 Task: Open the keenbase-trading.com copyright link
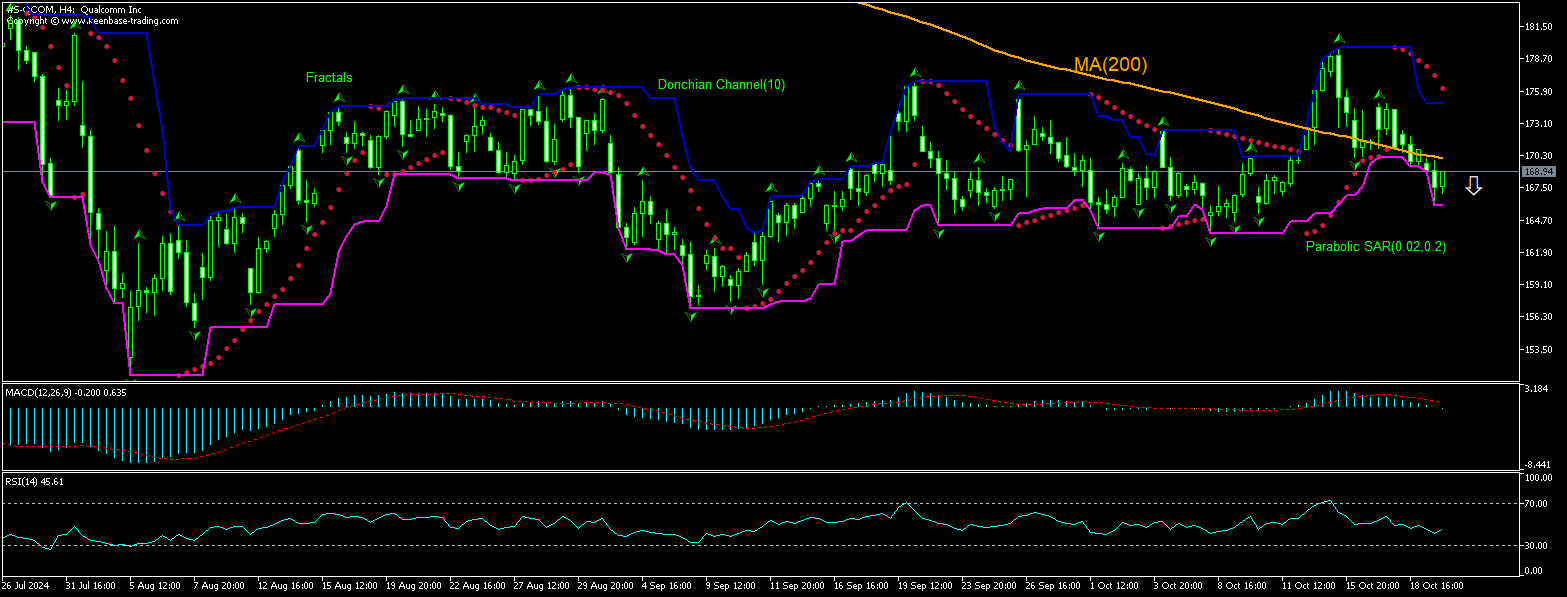[x=92, y=20]
